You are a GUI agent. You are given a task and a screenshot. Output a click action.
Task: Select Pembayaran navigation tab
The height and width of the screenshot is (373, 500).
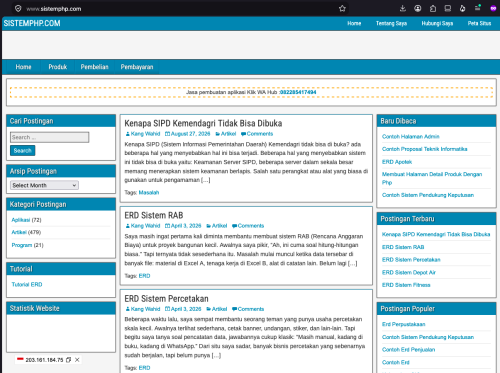[137, 67]
